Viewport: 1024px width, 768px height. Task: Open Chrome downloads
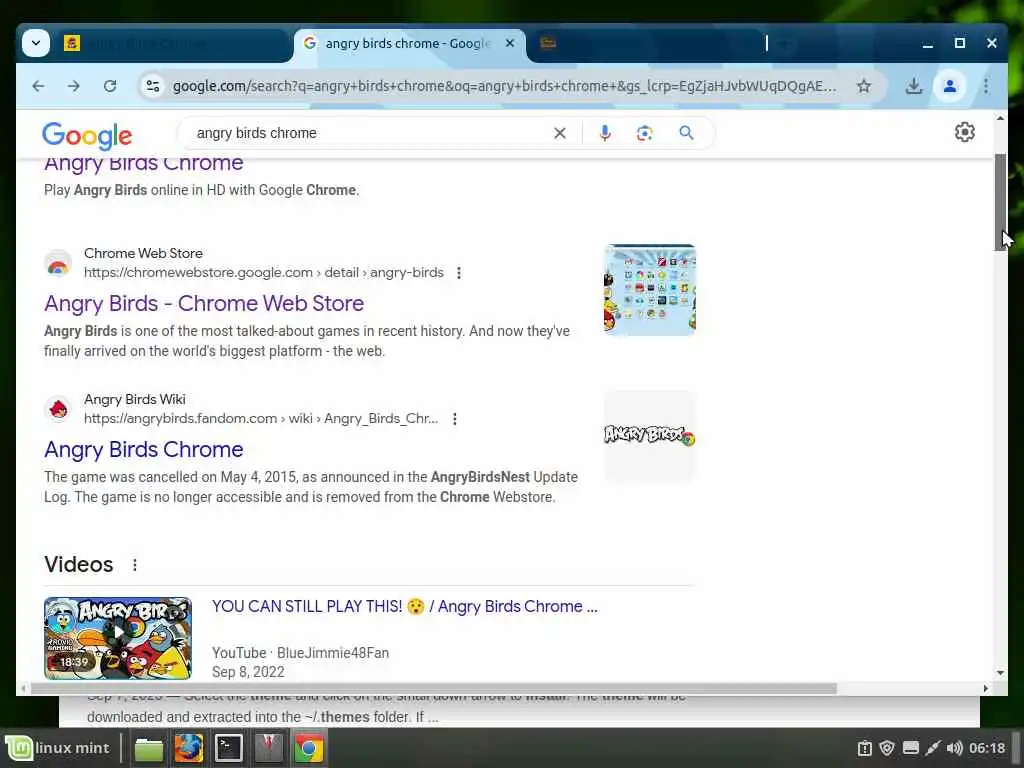click(914, 86)
